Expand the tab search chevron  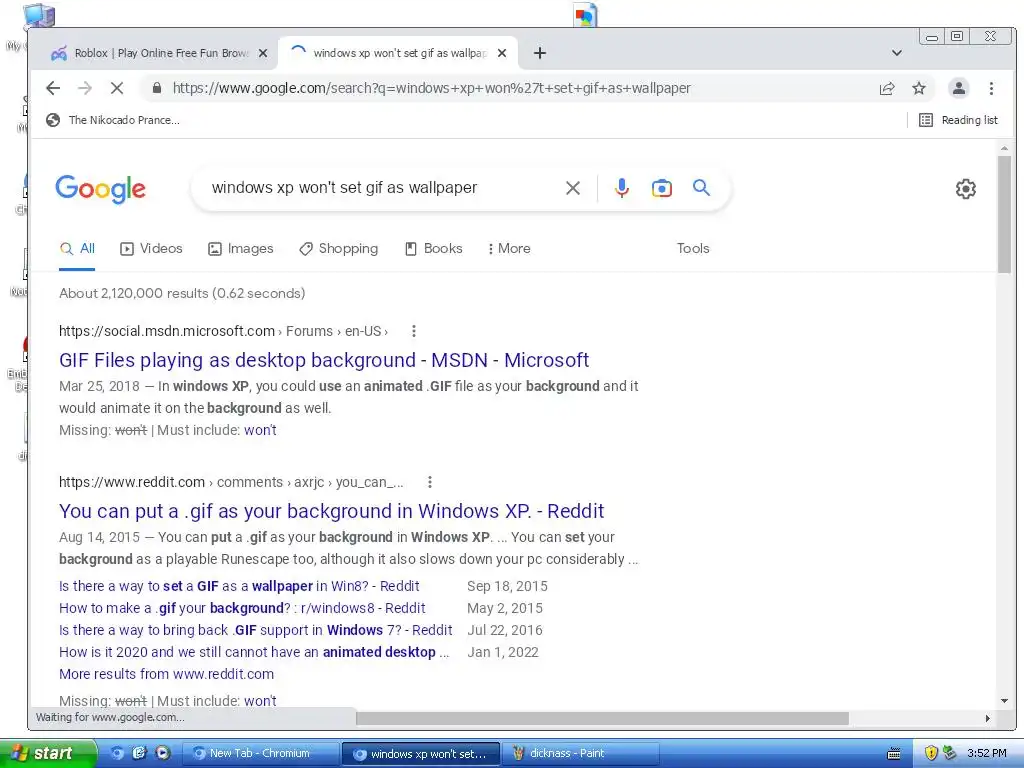coord(897,53)
